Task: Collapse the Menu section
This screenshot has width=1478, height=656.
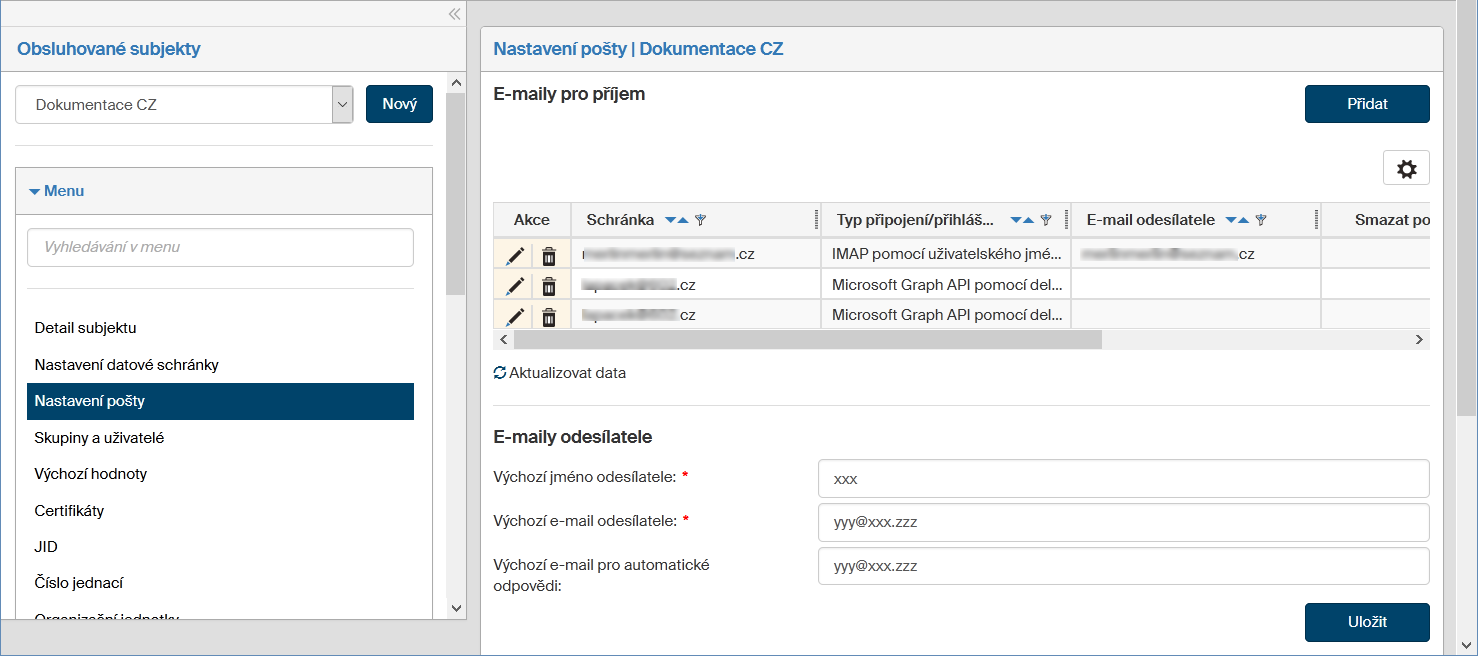Action: pyautogui.click(x=57, y=191)
